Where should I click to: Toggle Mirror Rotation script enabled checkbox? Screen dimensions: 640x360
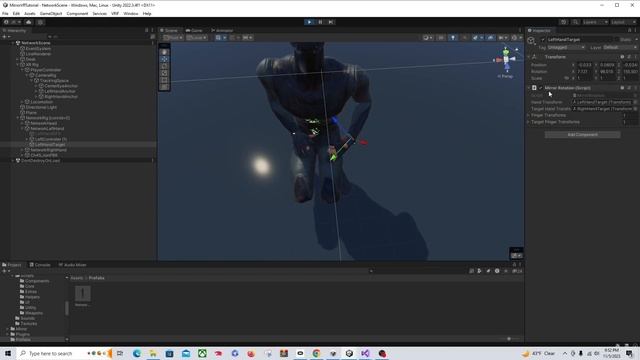click(x=541, y=88)
